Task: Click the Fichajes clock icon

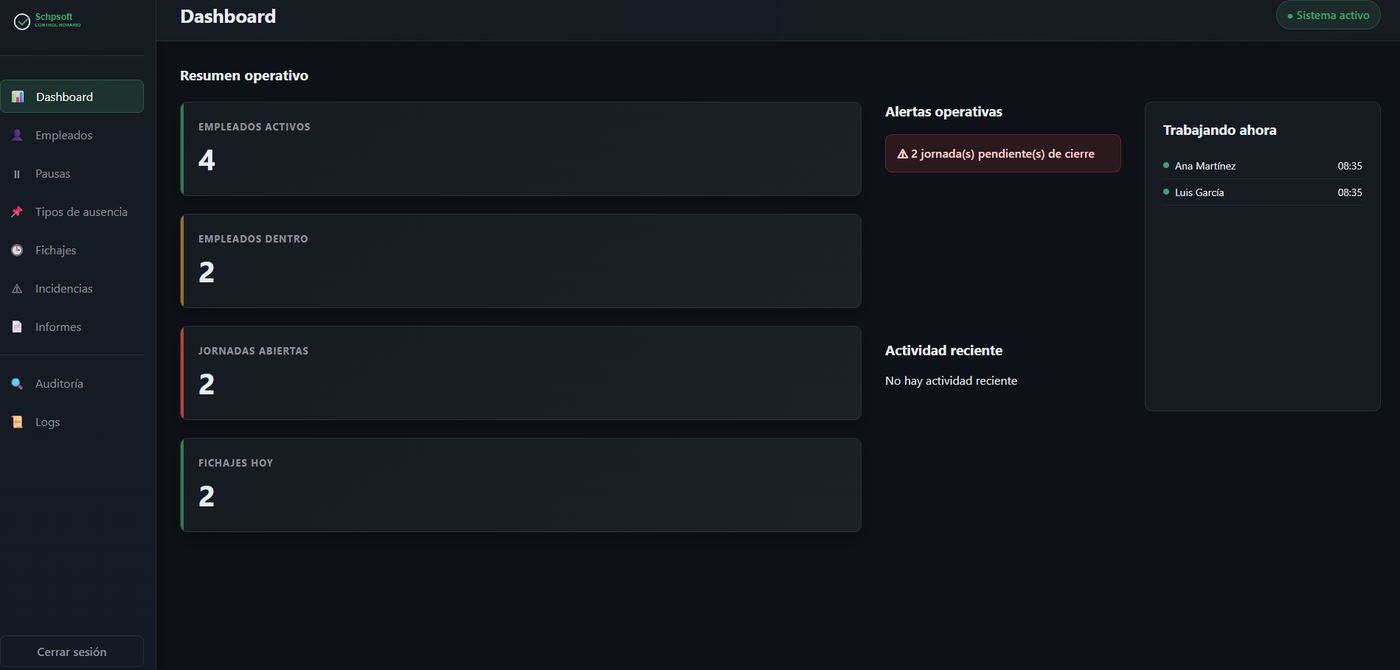Action: click(x=17, y=250)
